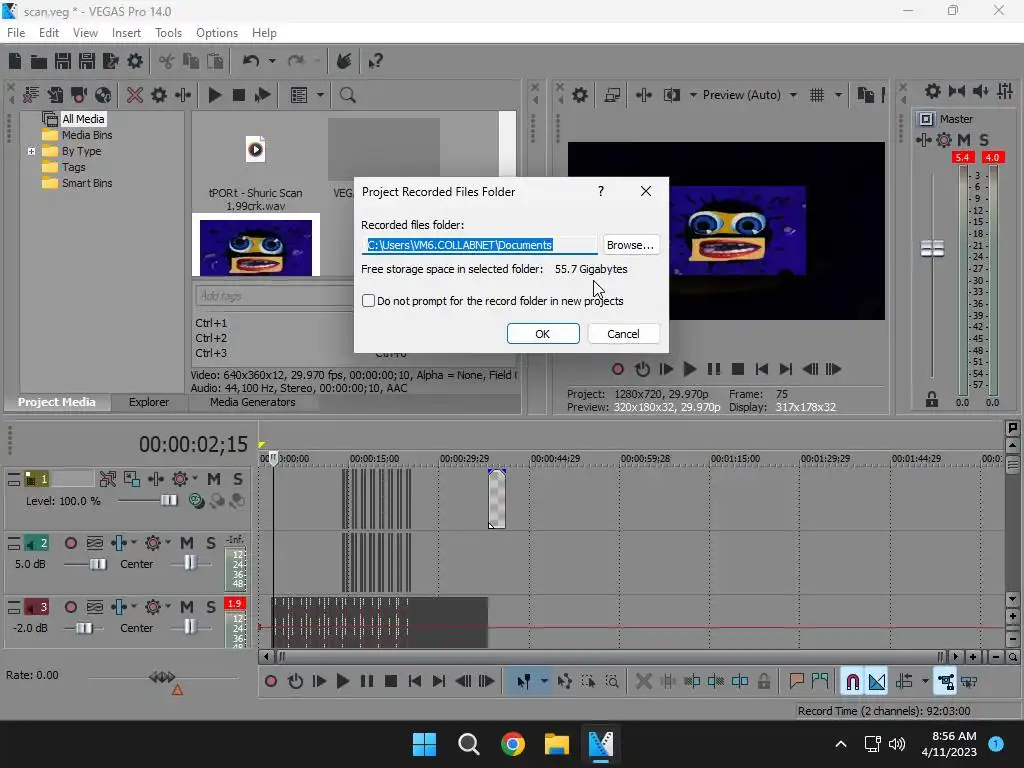Viewport: 1024px width, 768px height.
Task: Click the Preview Record button
Action: [x=618, y=370]
